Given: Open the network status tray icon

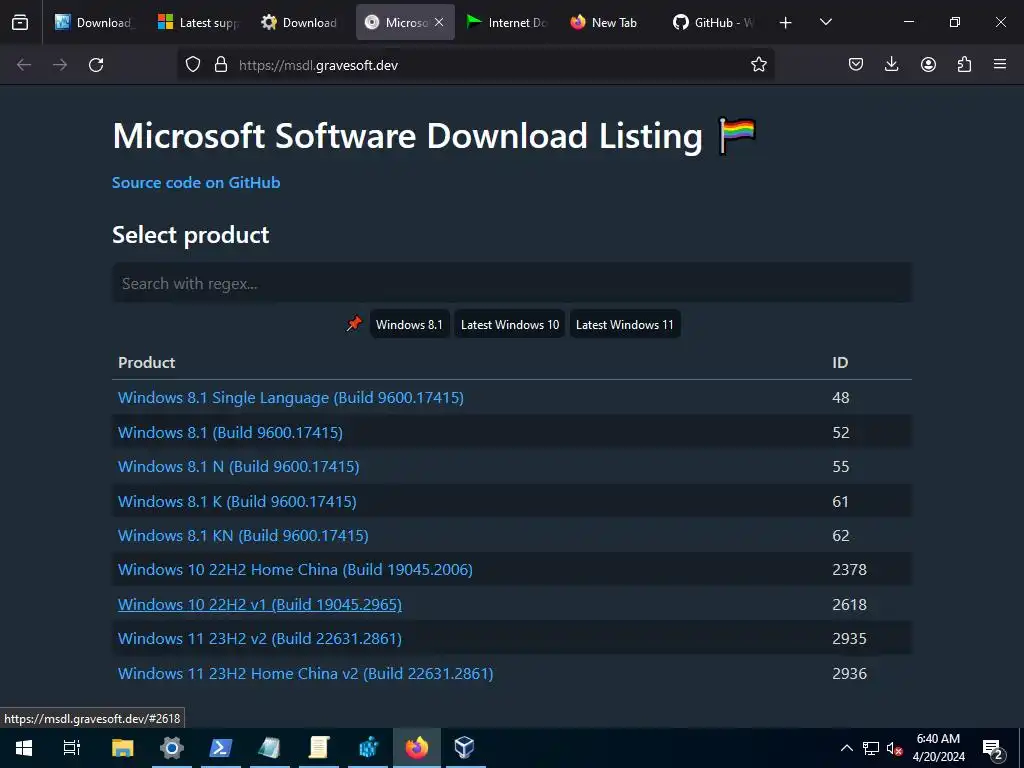Looking at the screenshot, I should [871, 748].
